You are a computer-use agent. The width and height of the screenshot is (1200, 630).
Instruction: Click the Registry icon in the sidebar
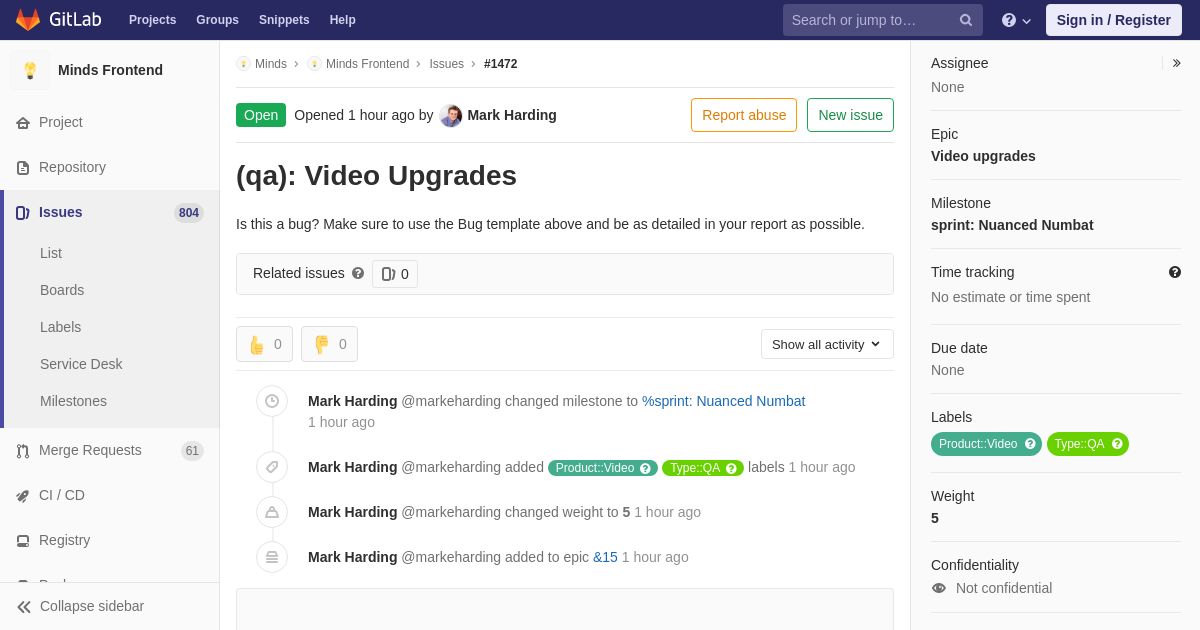tap(23, 541)
